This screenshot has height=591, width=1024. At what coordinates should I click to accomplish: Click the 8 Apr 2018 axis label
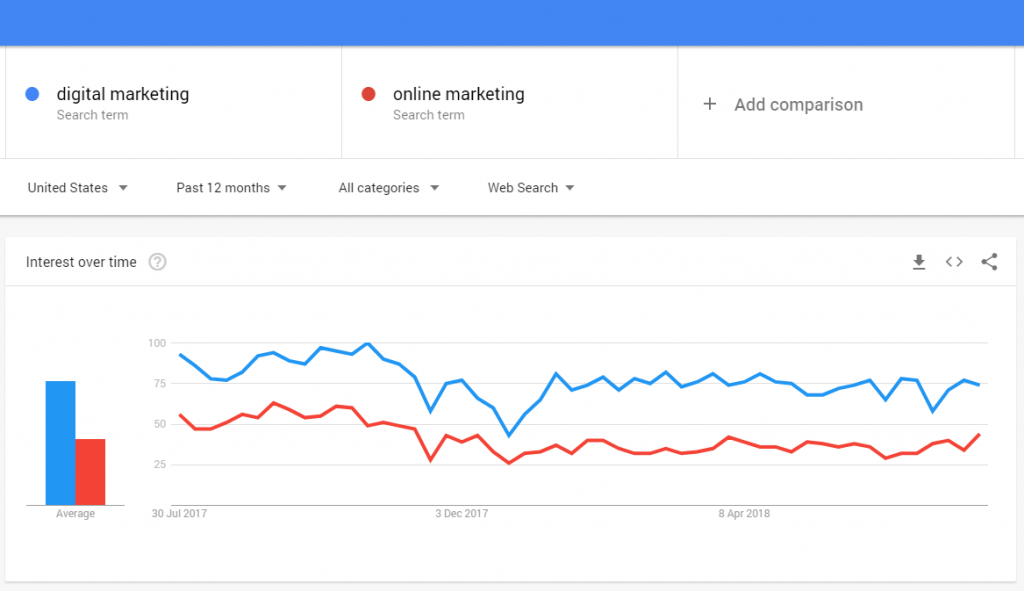coord(744,513)
